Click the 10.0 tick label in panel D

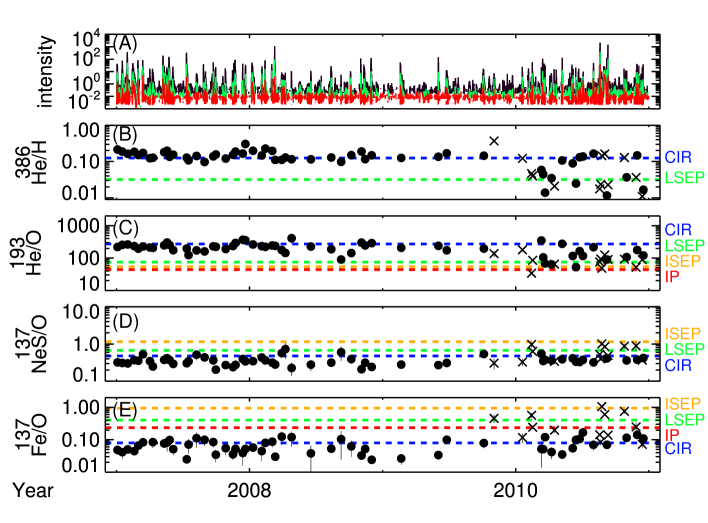pyautogui.click(x=80, y=311)
